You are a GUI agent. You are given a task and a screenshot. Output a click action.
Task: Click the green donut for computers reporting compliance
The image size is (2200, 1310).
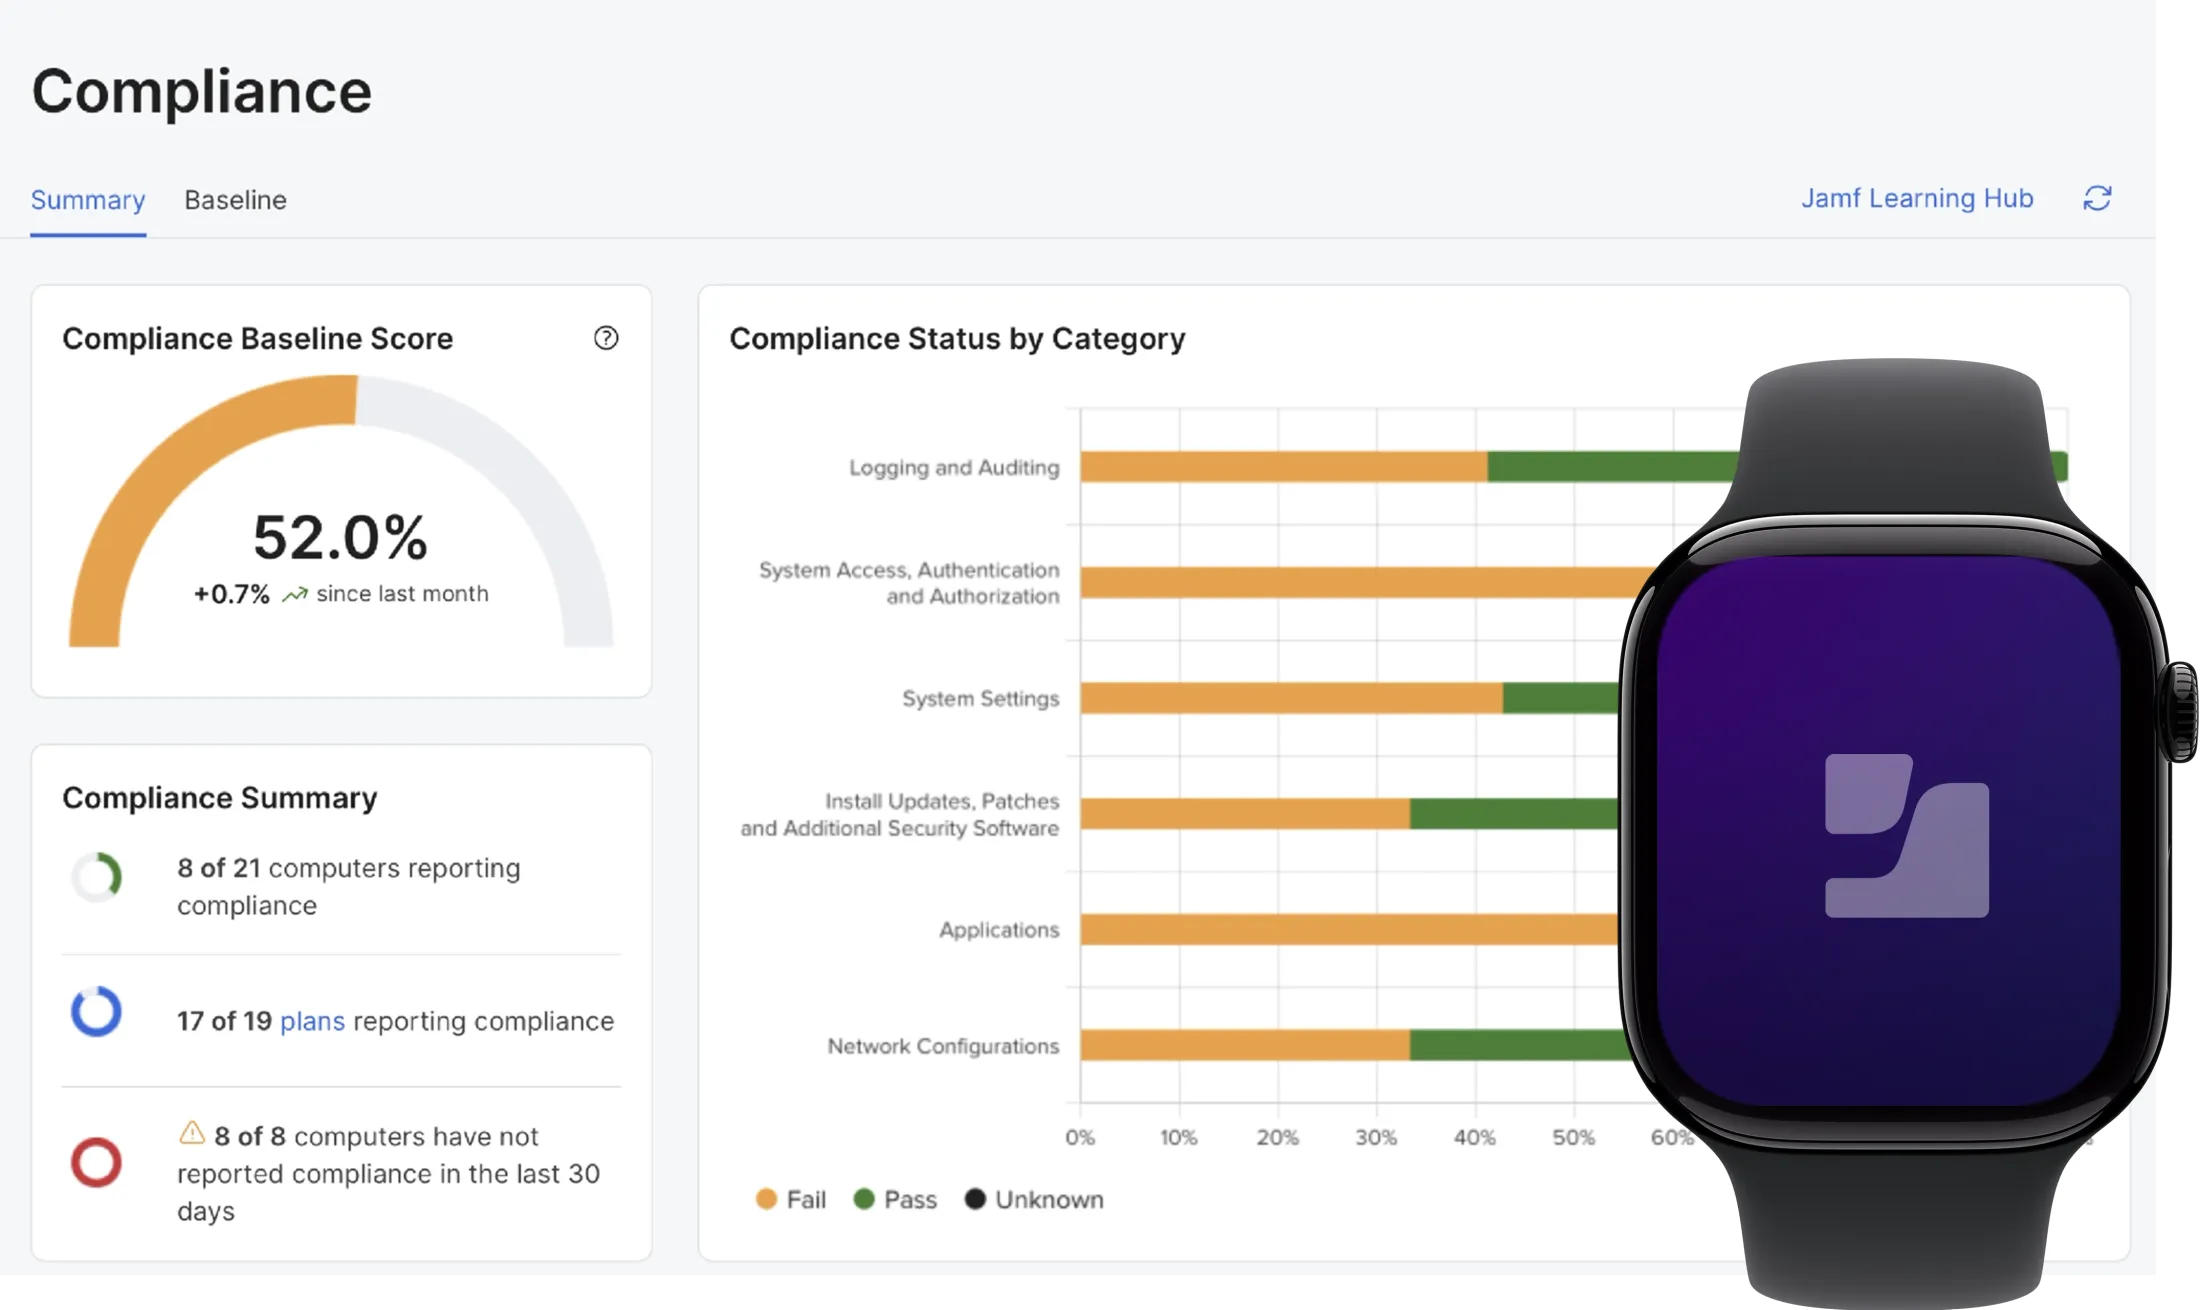96,877
